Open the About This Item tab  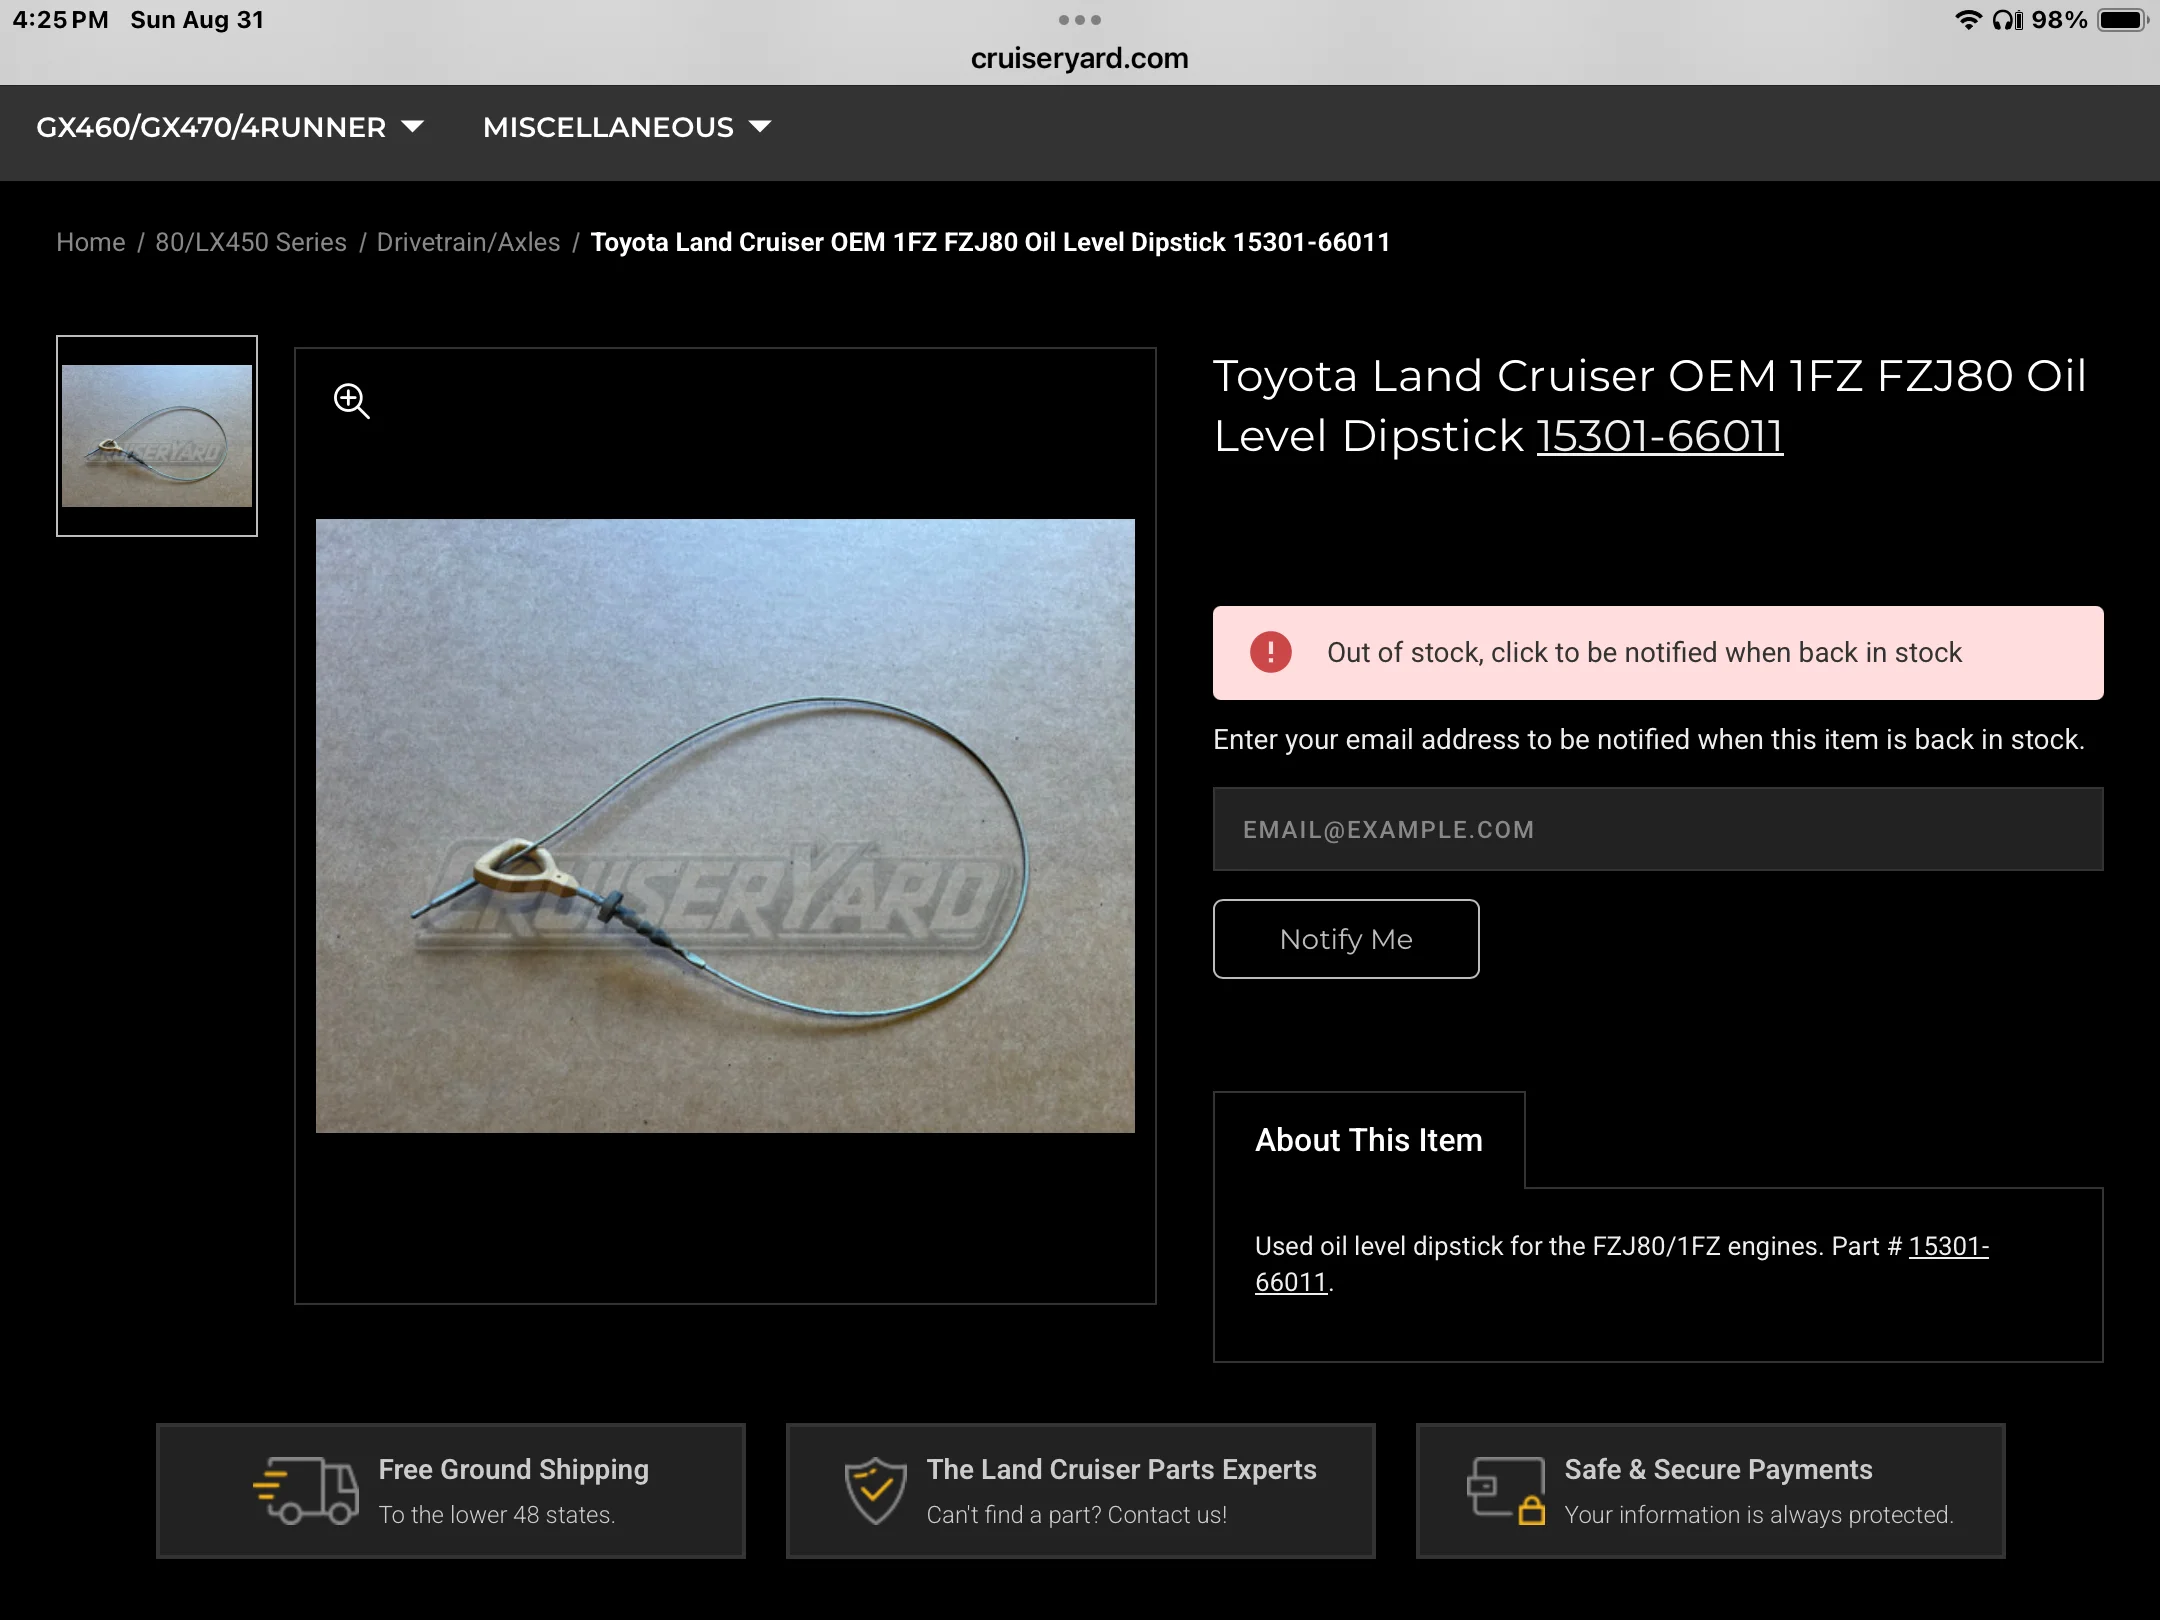click(x=1368, y=1140)
